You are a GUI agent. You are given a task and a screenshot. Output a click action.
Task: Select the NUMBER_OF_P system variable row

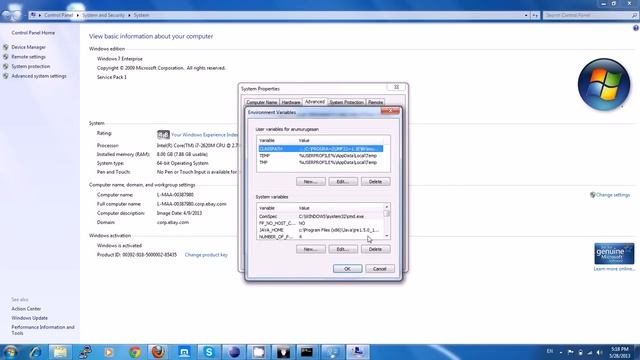click(320, 237)
